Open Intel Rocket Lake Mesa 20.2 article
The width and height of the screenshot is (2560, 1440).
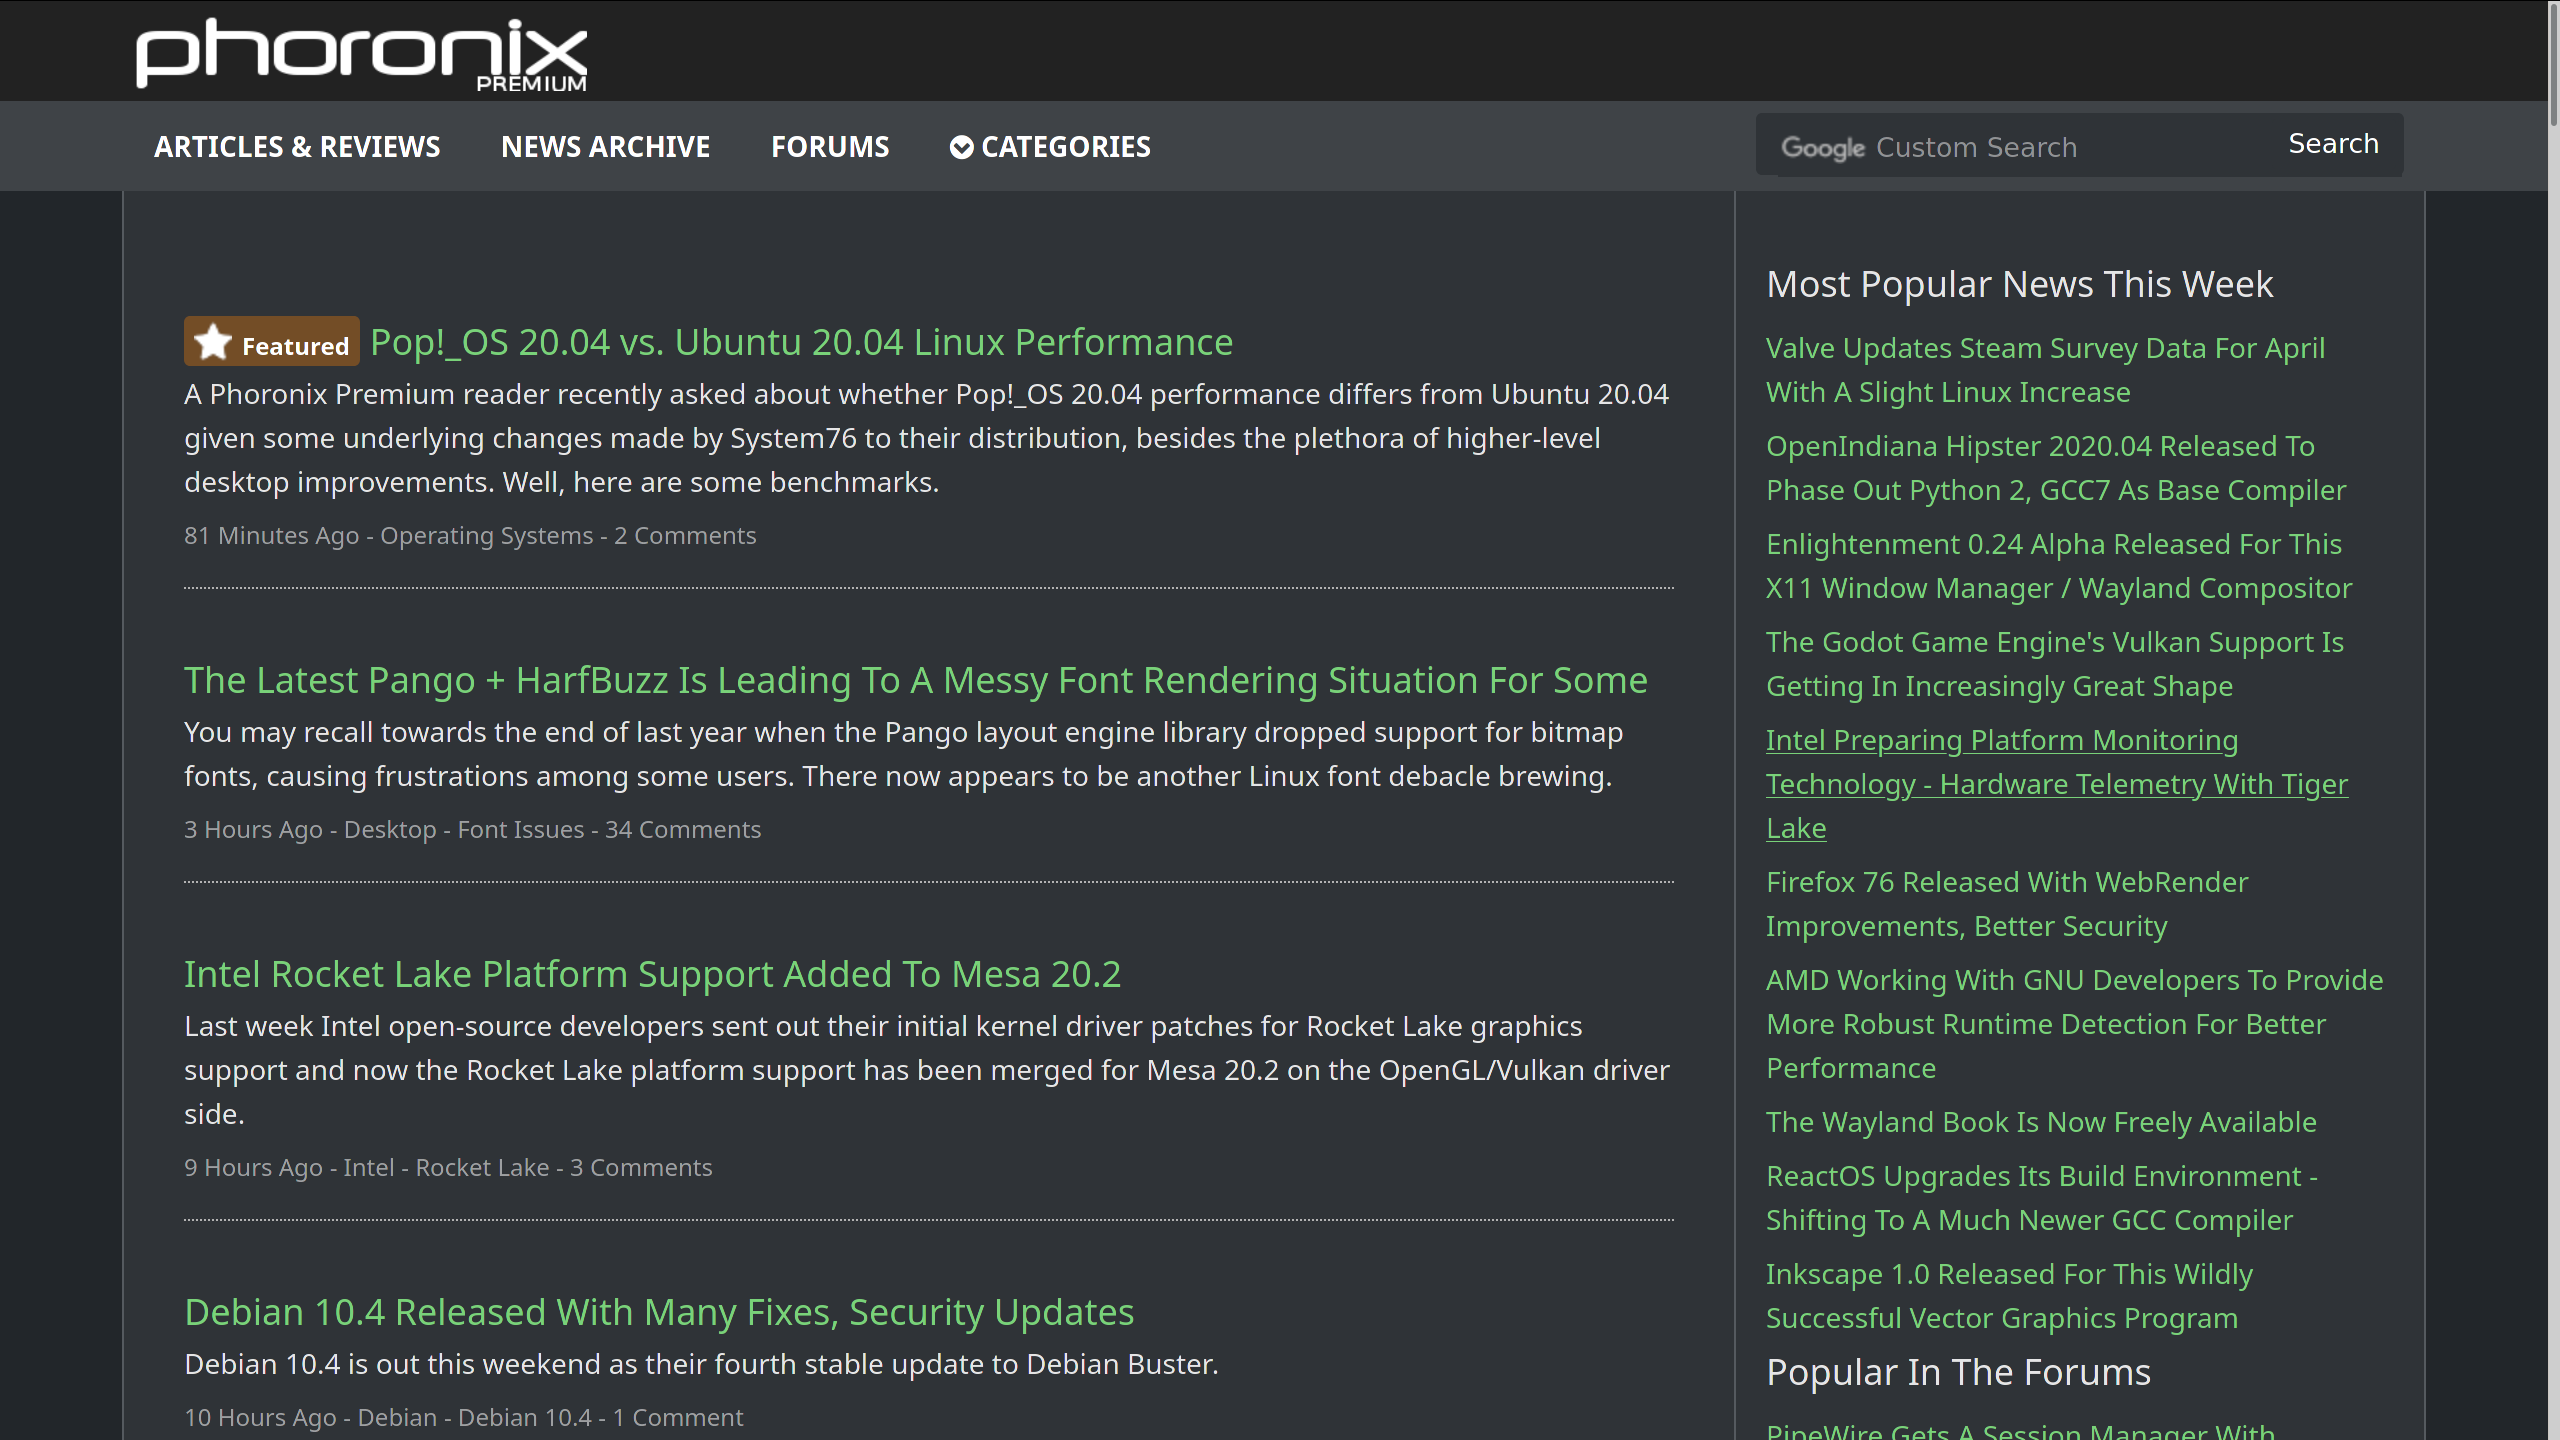pyautogui.click(x=652, y=974)
